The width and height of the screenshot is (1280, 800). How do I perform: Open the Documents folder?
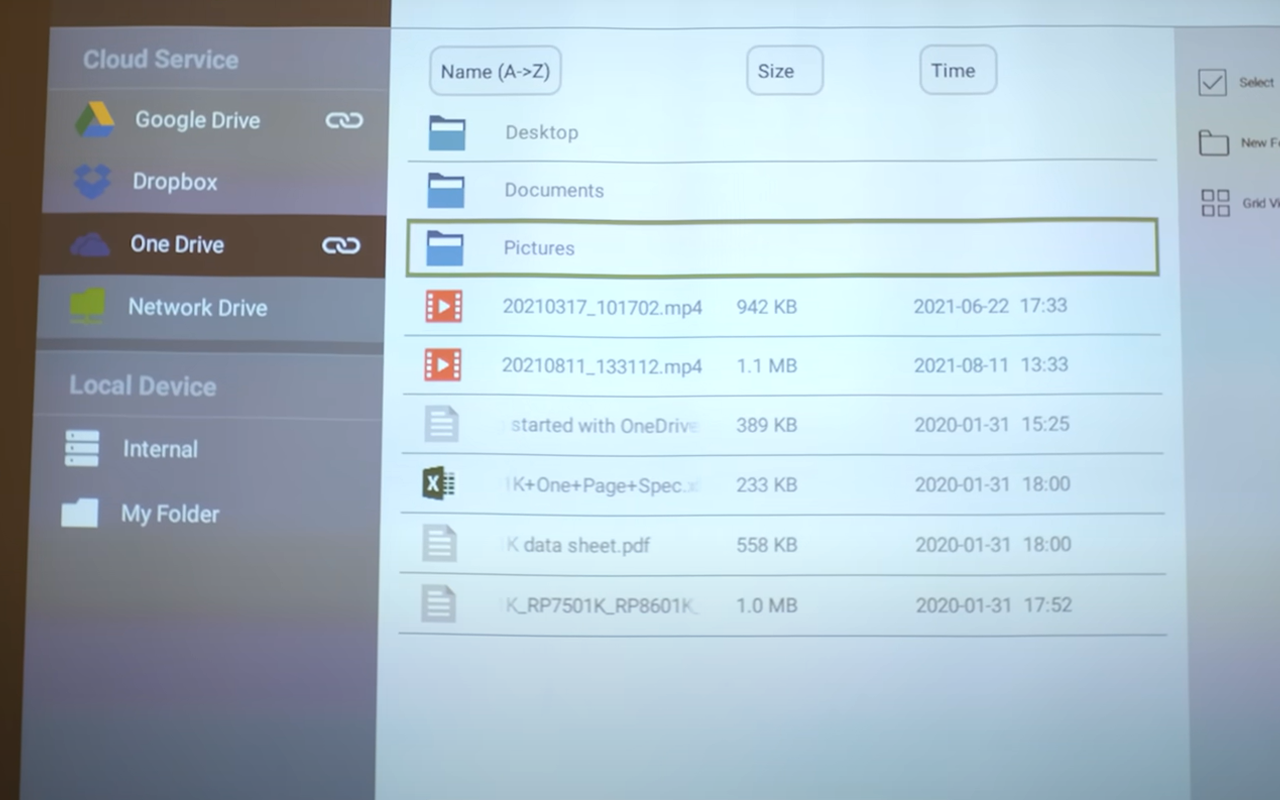tap(554, 190)
